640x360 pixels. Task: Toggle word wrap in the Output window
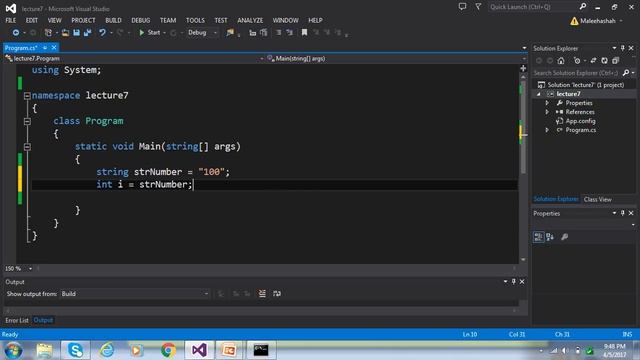point(277,294)
